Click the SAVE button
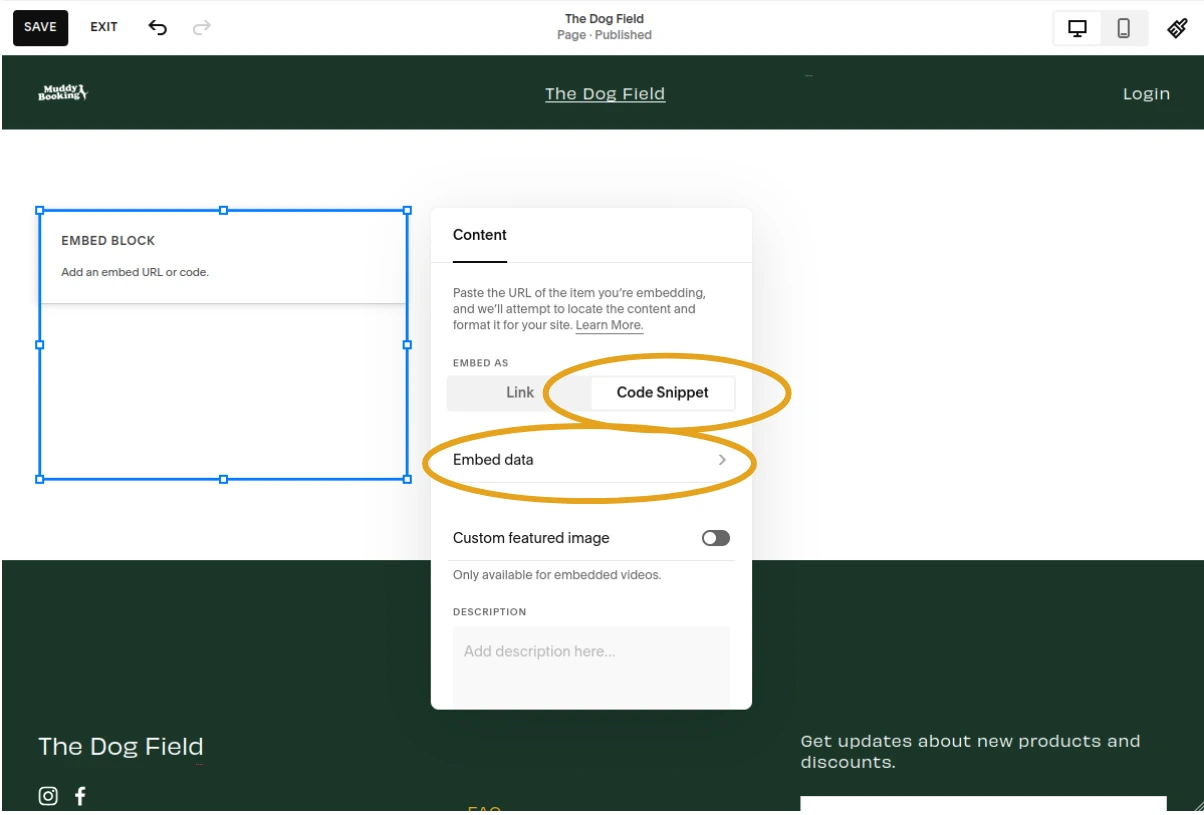Viewport: 1204px width, 815px height. [39, 27]
